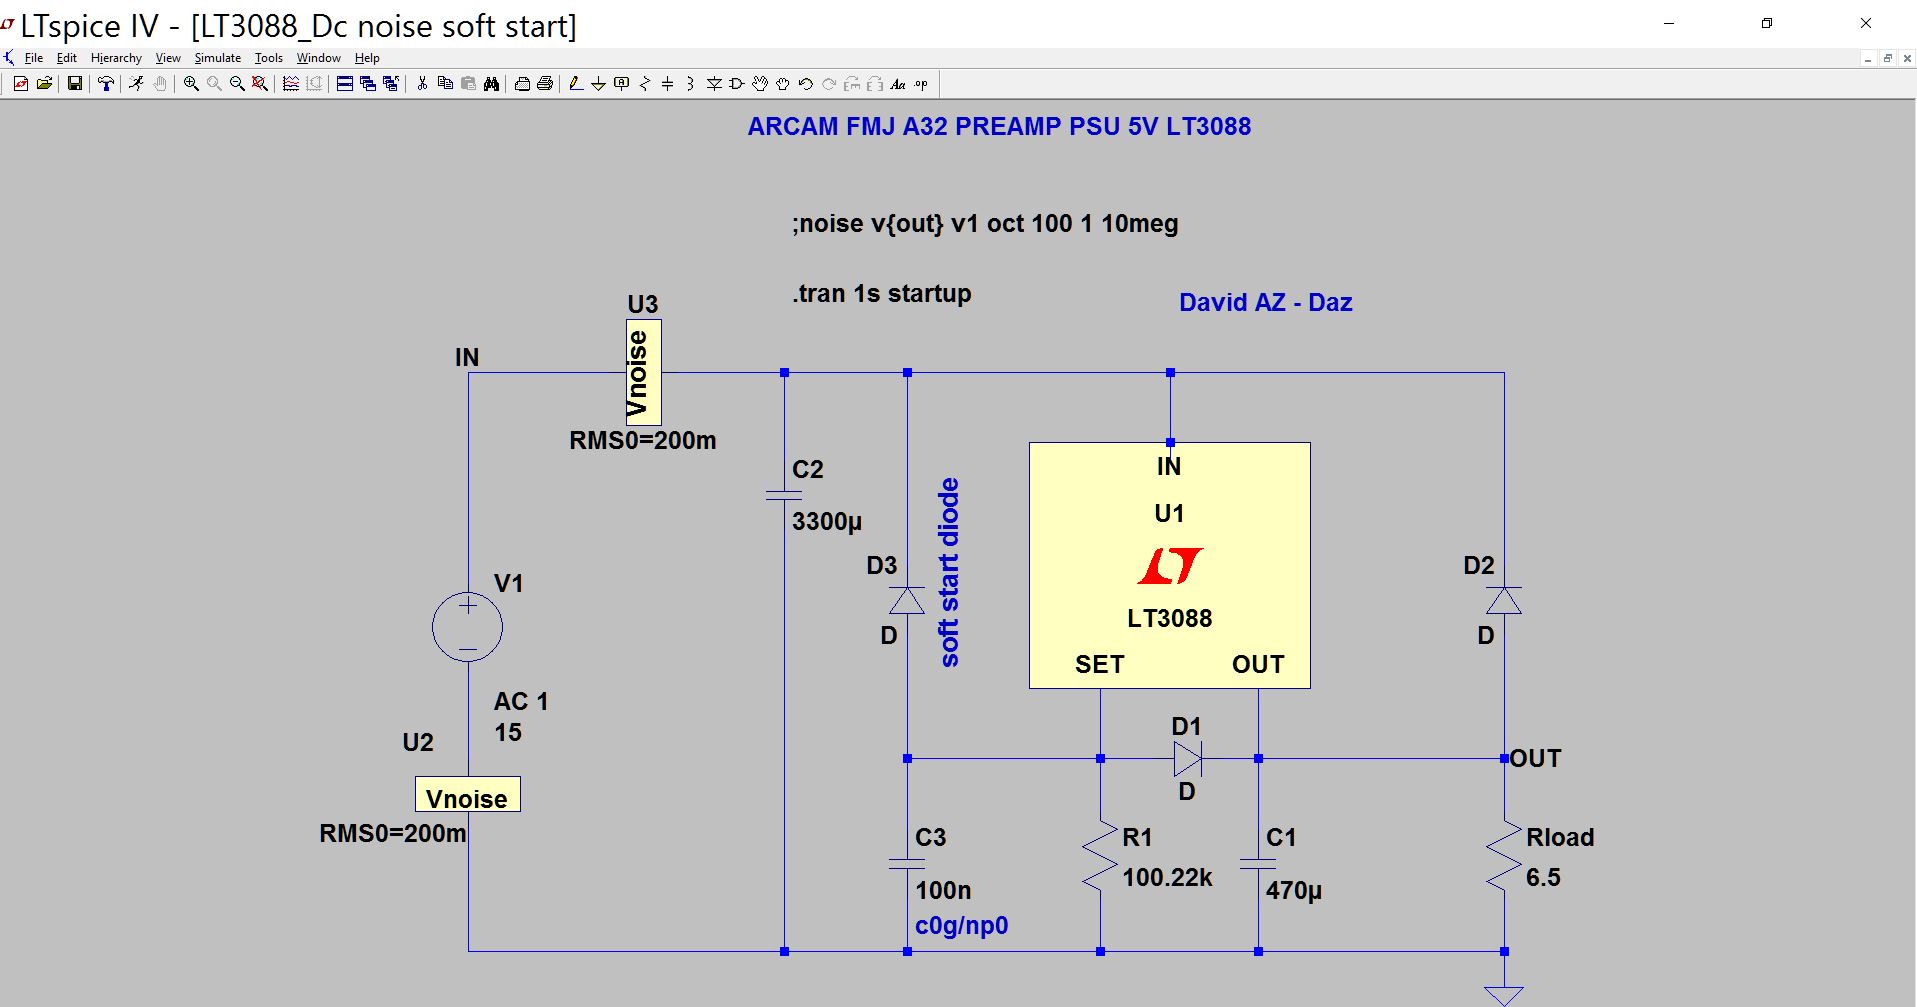The image size is (1917, 1007).
Task: Add a SPICE directive with .op
Action: [921, 84]
